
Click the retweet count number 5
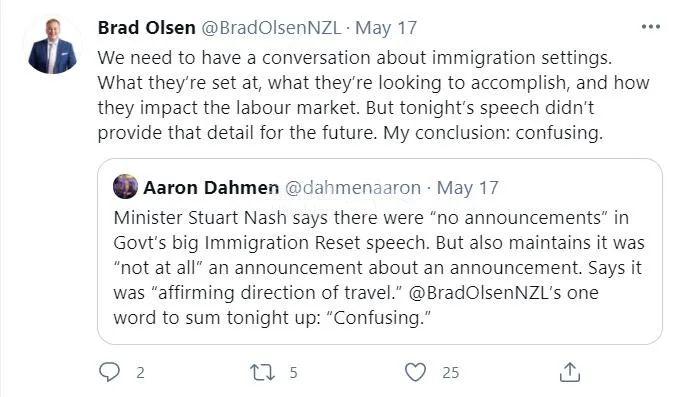(x=294, y=373)
